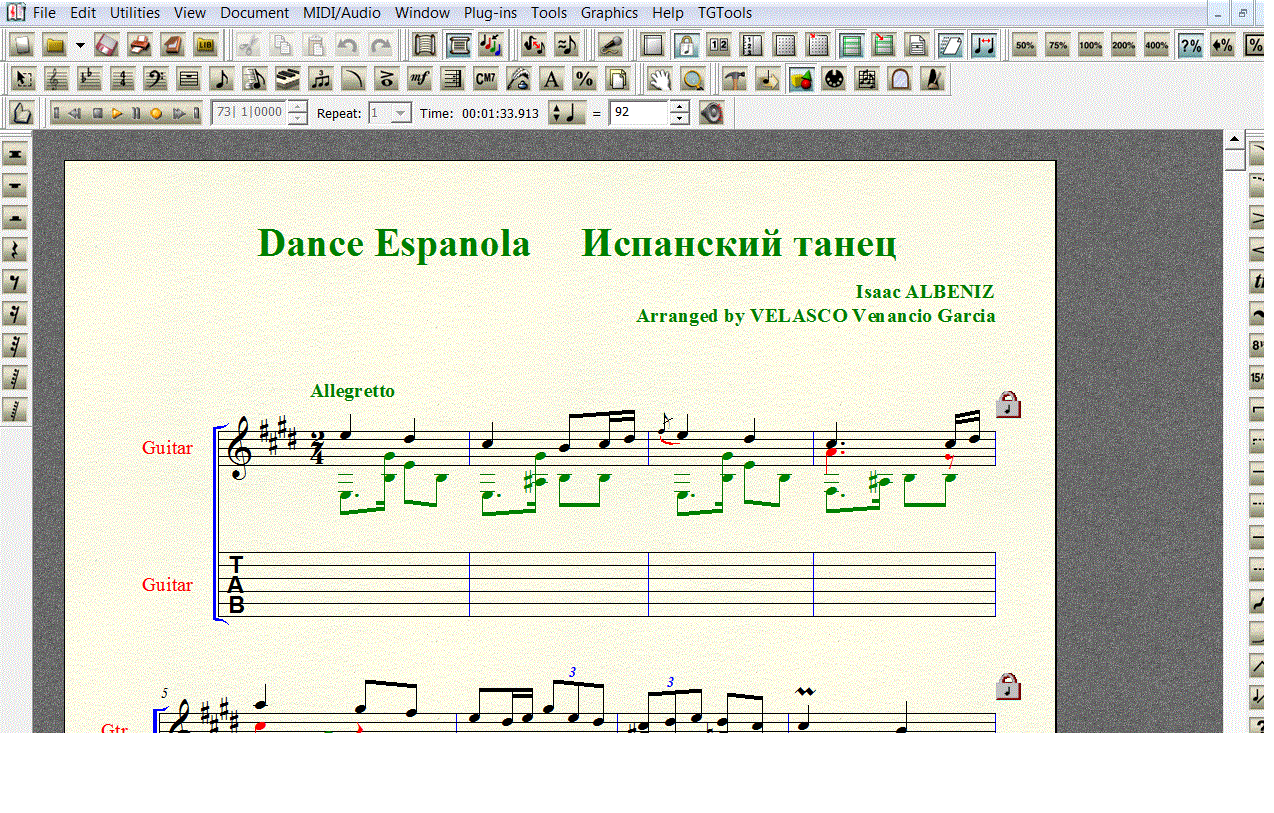
Task: Toggle the lock on the first system
Action: tap(1009, 404)
